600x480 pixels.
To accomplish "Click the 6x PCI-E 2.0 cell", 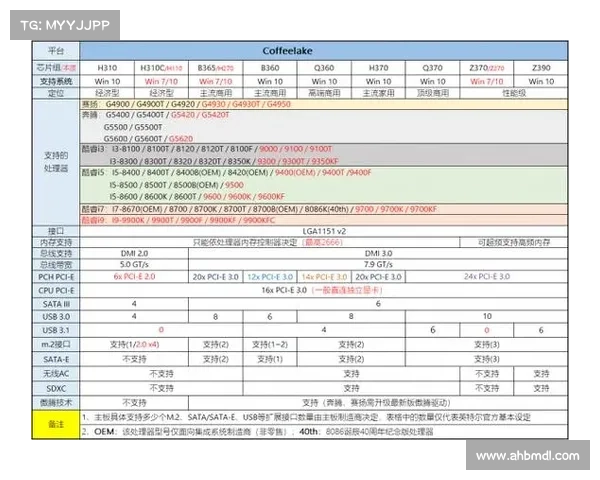I will click(134, 277).
